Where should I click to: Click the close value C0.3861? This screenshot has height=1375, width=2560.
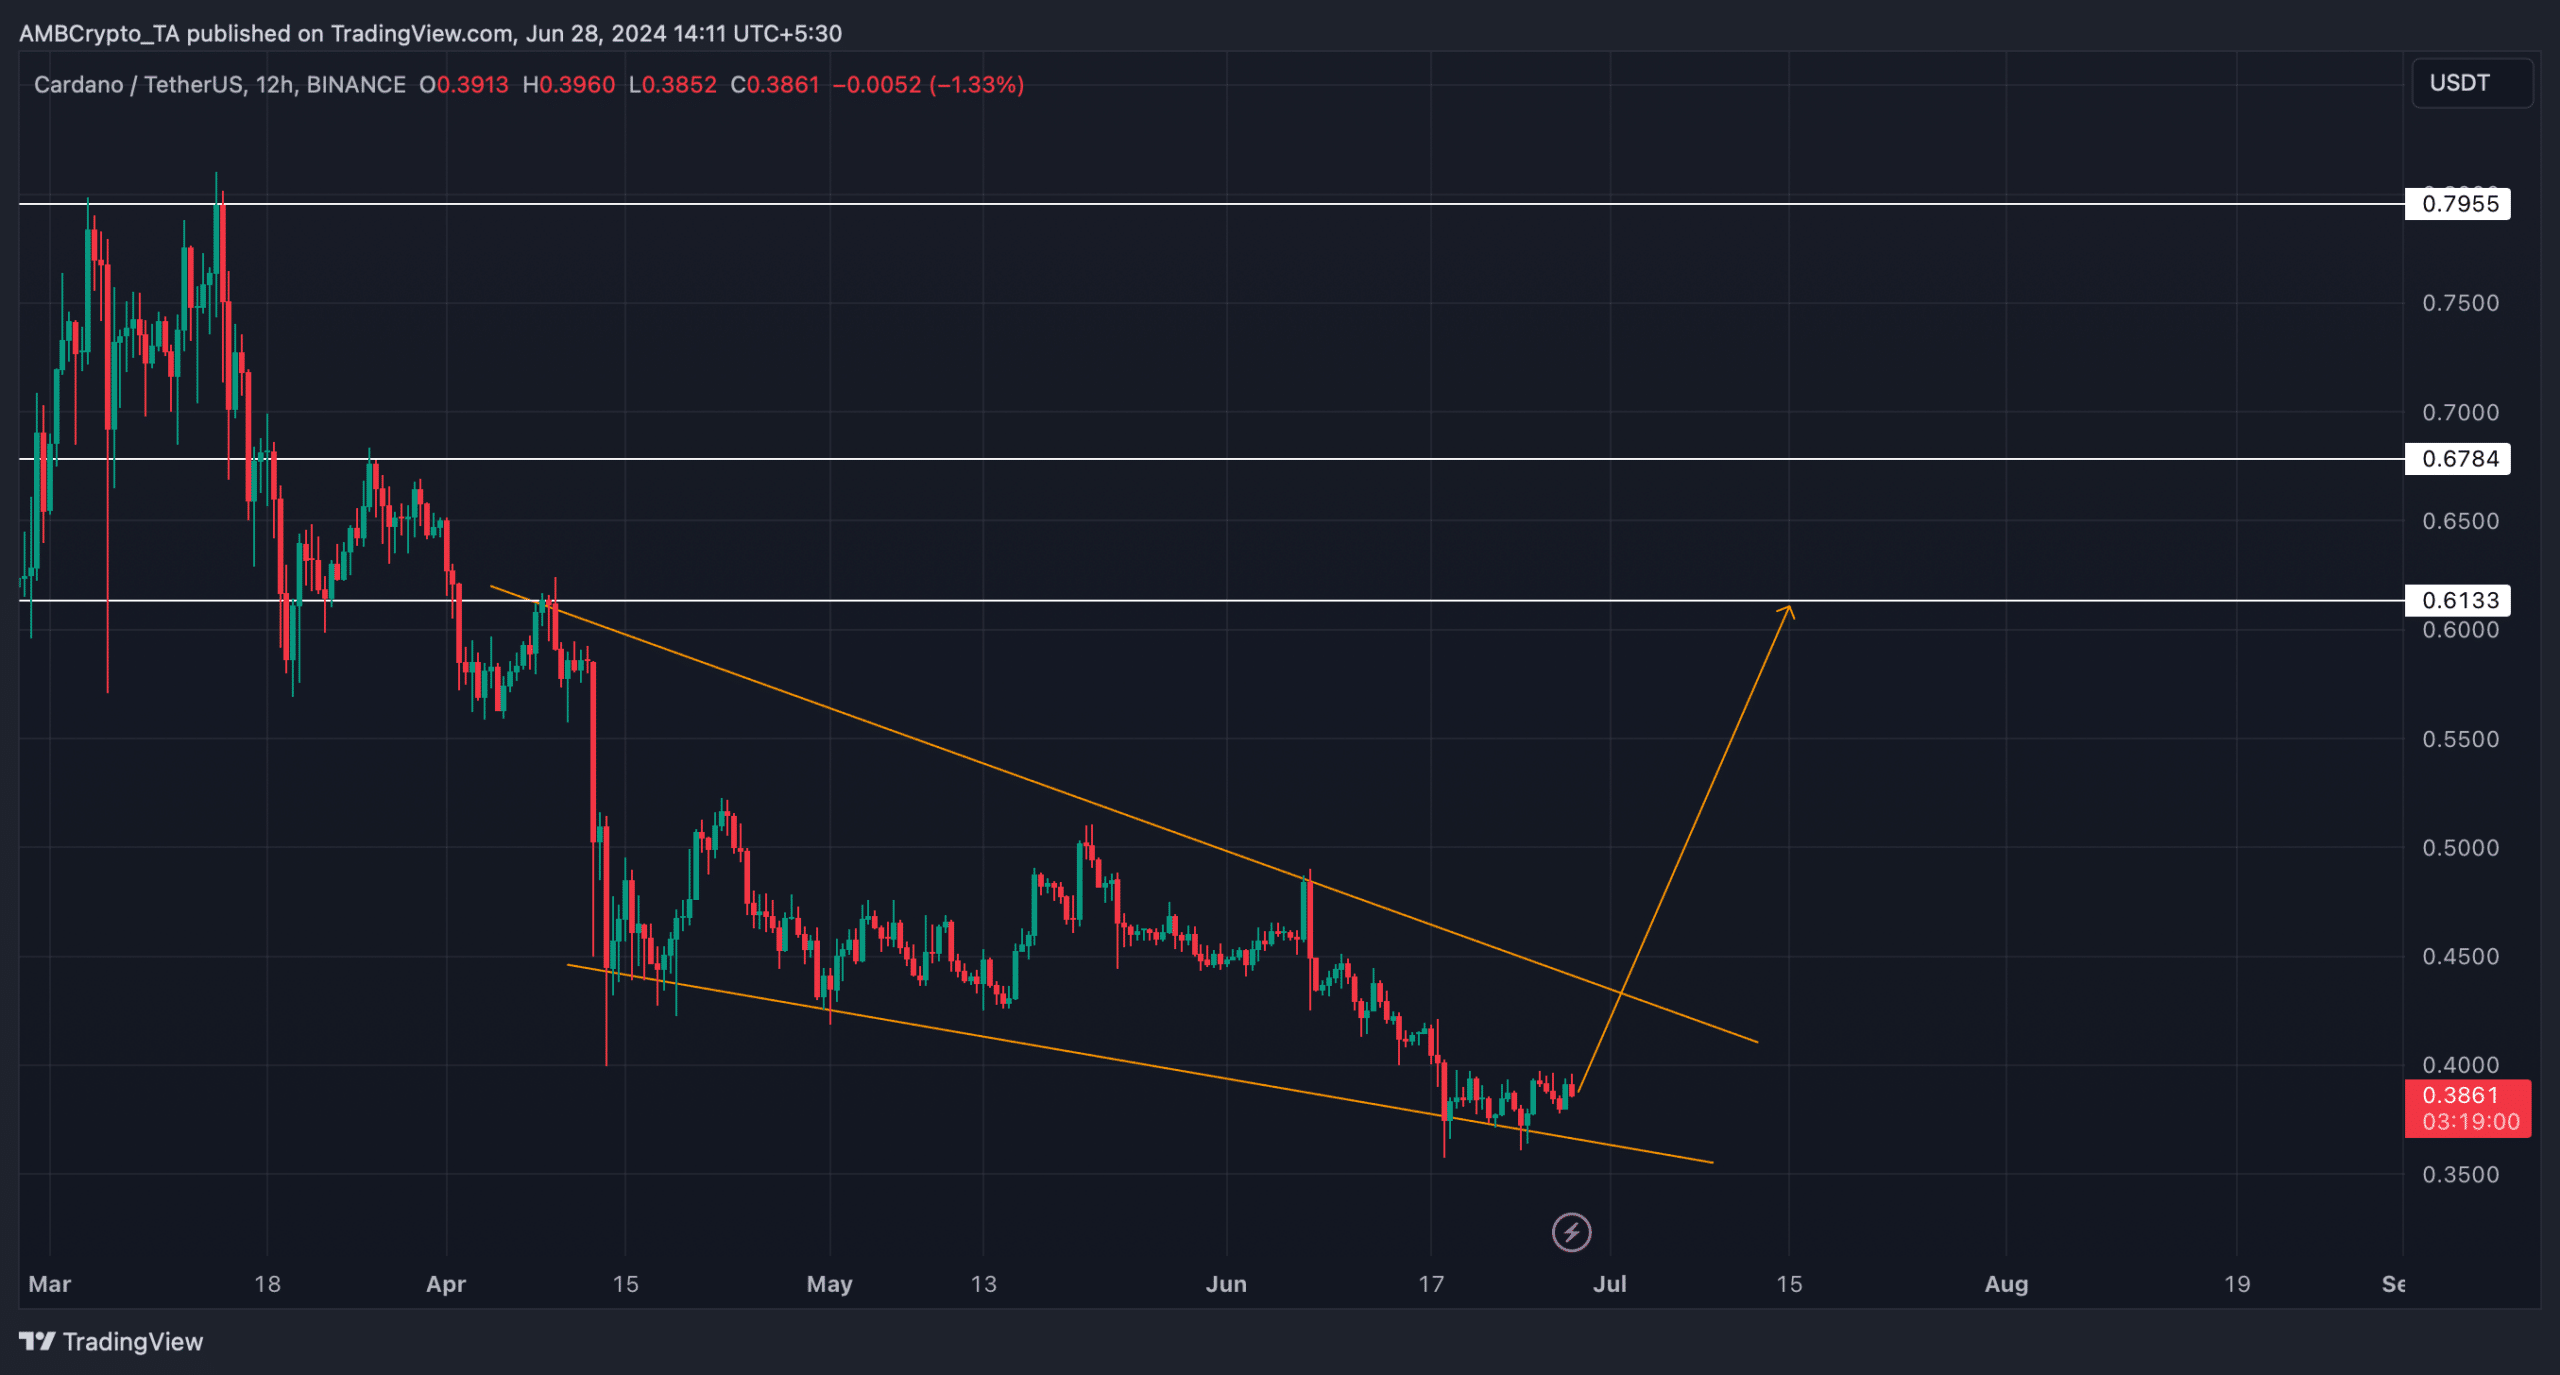[x=775, y=85]
